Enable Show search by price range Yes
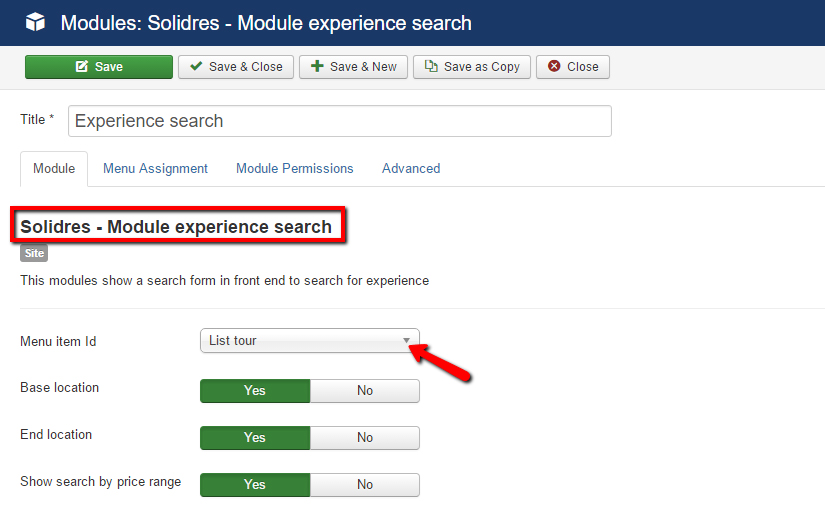This screenshot has width=825, height=510. (x=255, y=484)
